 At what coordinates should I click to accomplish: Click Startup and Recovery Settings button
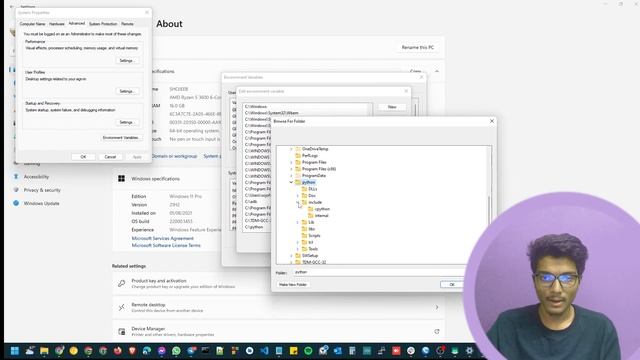[x=127, y=122]
